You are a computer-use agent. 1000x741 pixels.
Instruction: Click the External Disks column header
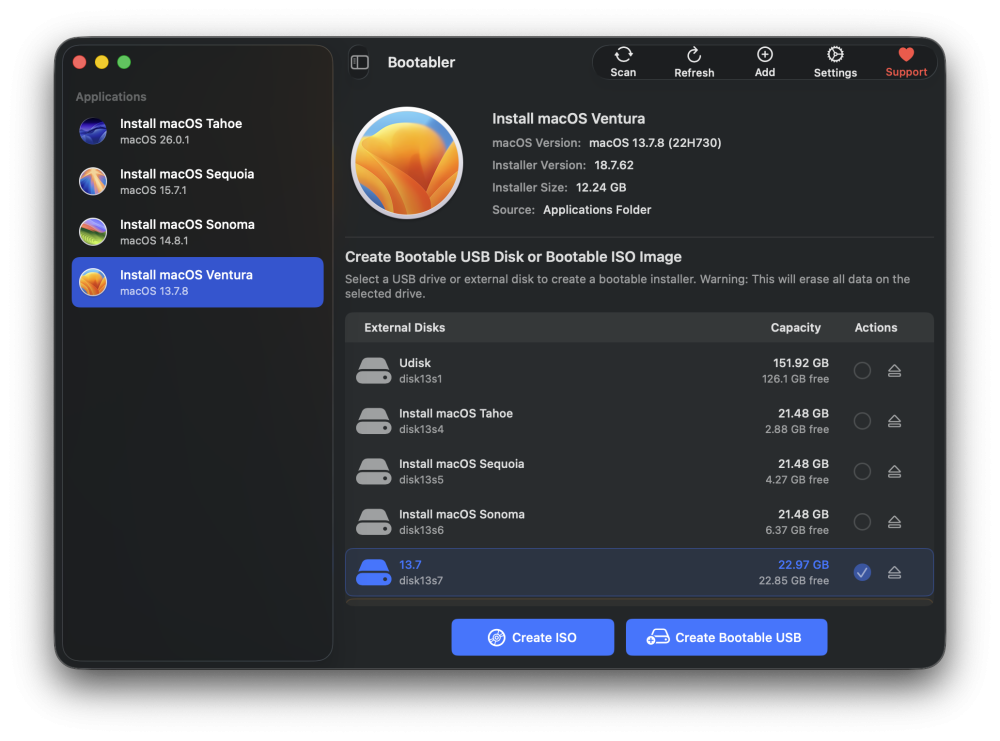tap(404, 327)
